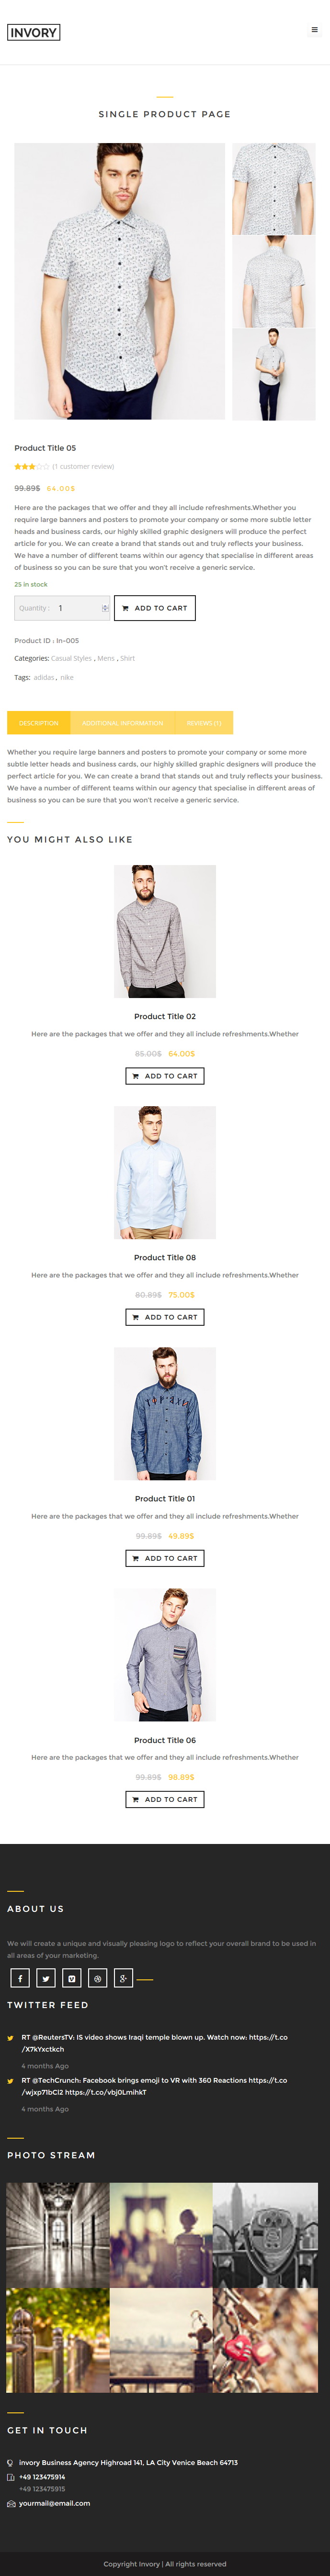Click the star rating of Product Title 05
Image resolution: width=330 pixels, height=2576 pixels.
31,466
